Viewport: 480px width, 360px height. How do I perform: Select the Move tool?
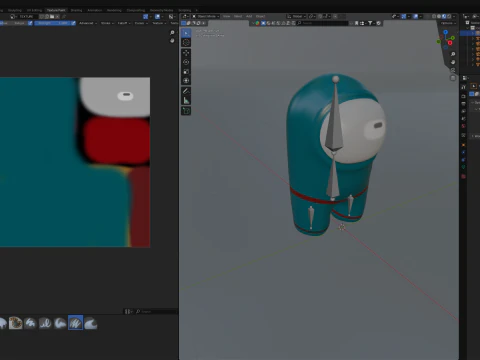186,53
